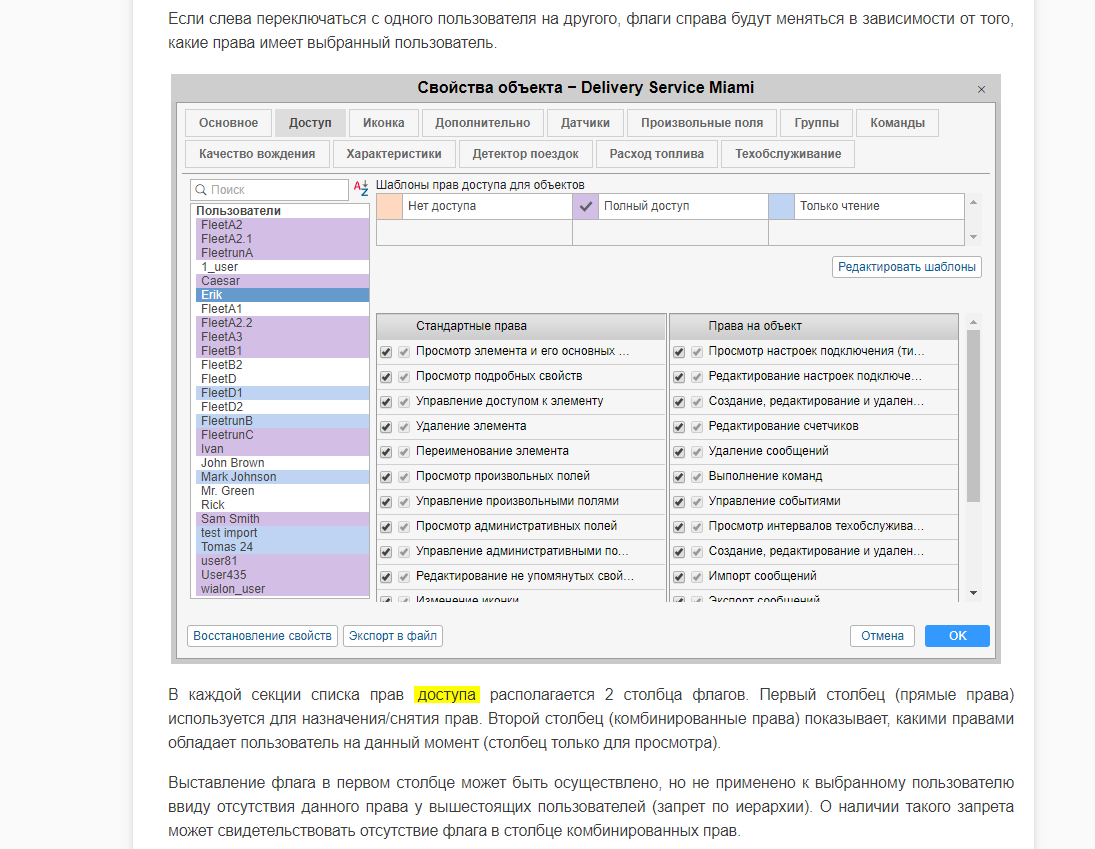1095x849 pixels.
Task: Switch to the Датчики tab
Action: tap(585, 123)
